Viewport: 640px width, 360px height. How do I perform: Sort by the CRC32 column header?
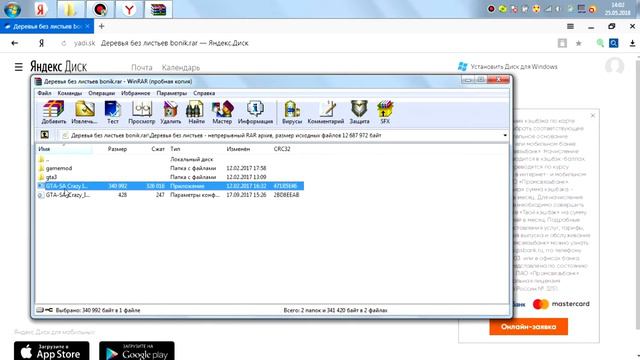click(282, 149)
